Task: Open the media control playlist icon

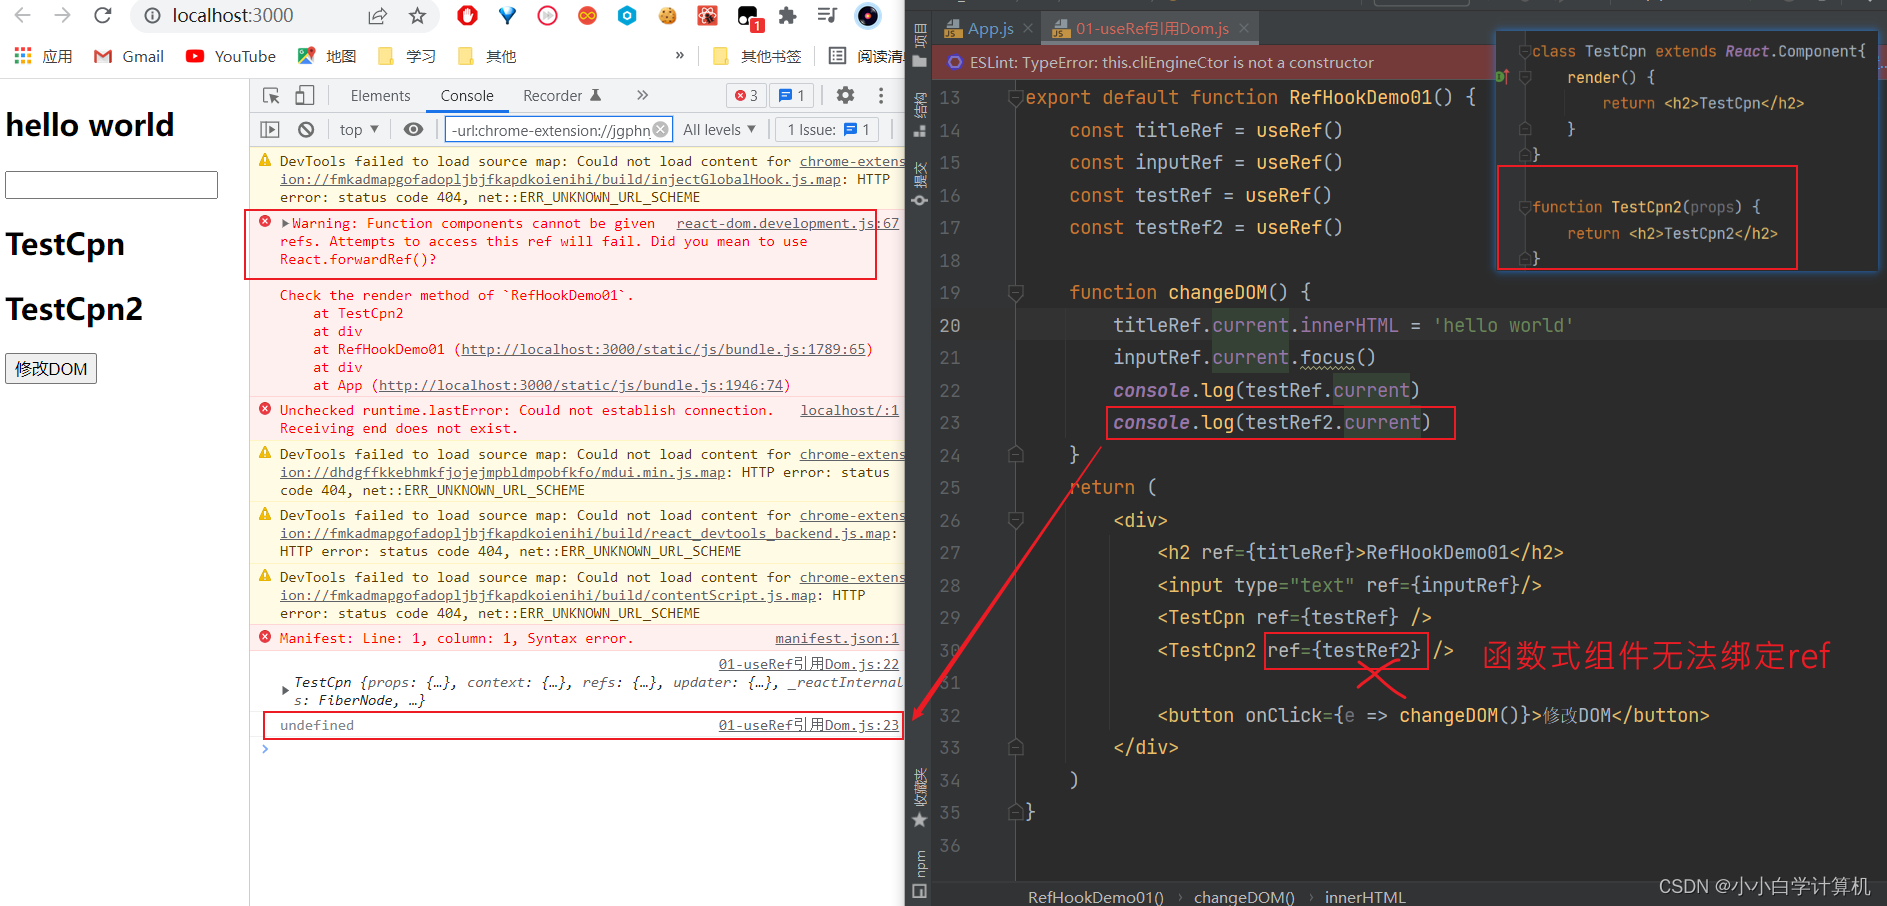Action: [x=827, y=15]
